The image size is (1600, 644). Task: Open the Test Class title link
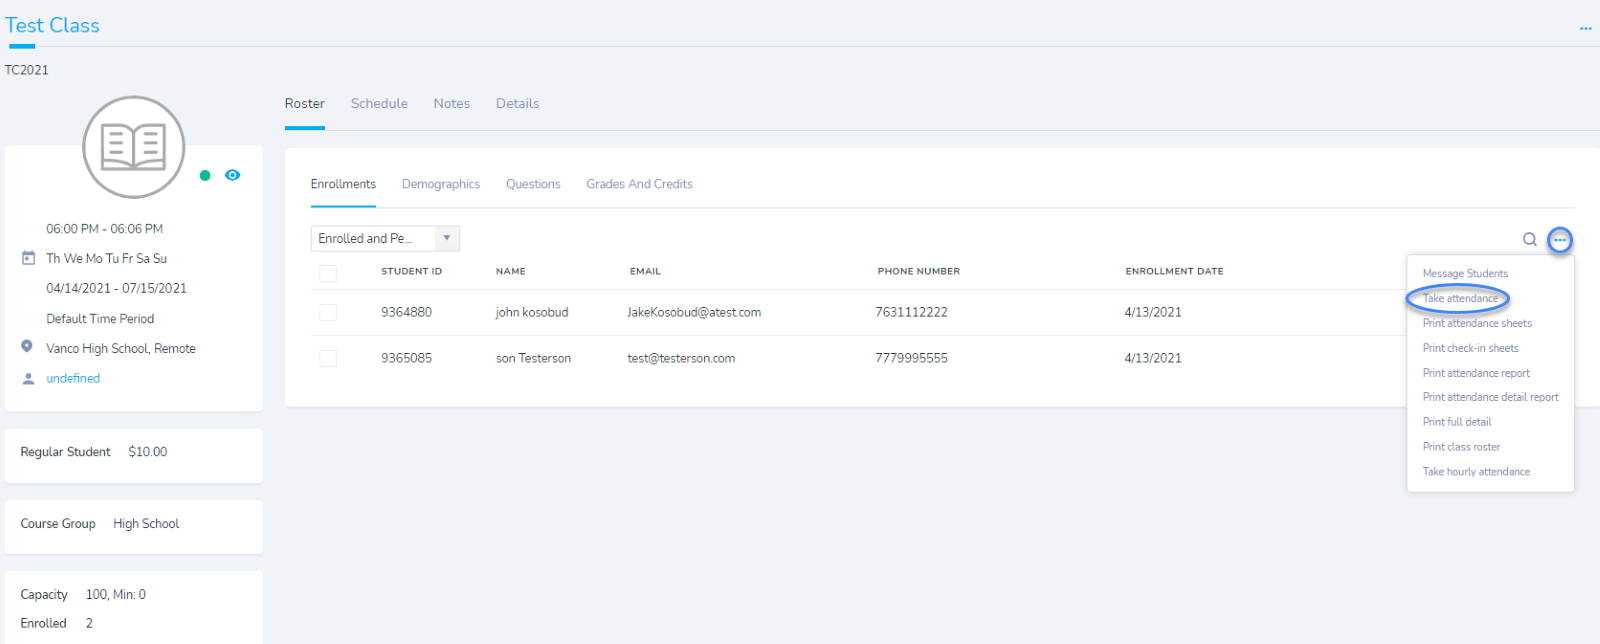click(52, 25)
